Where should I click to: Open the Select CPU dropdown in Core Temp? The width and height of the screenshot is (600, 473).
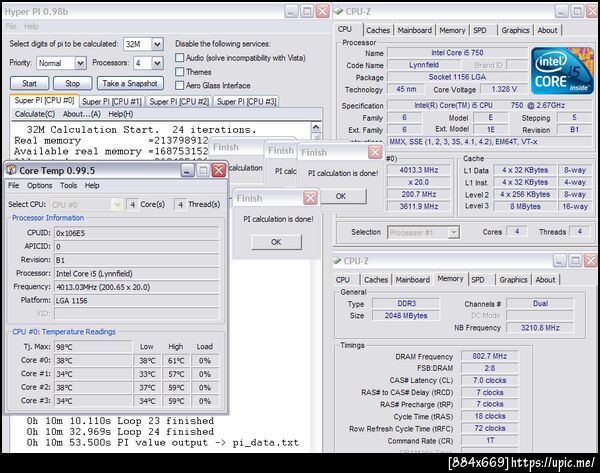click(x=117, y=204)
